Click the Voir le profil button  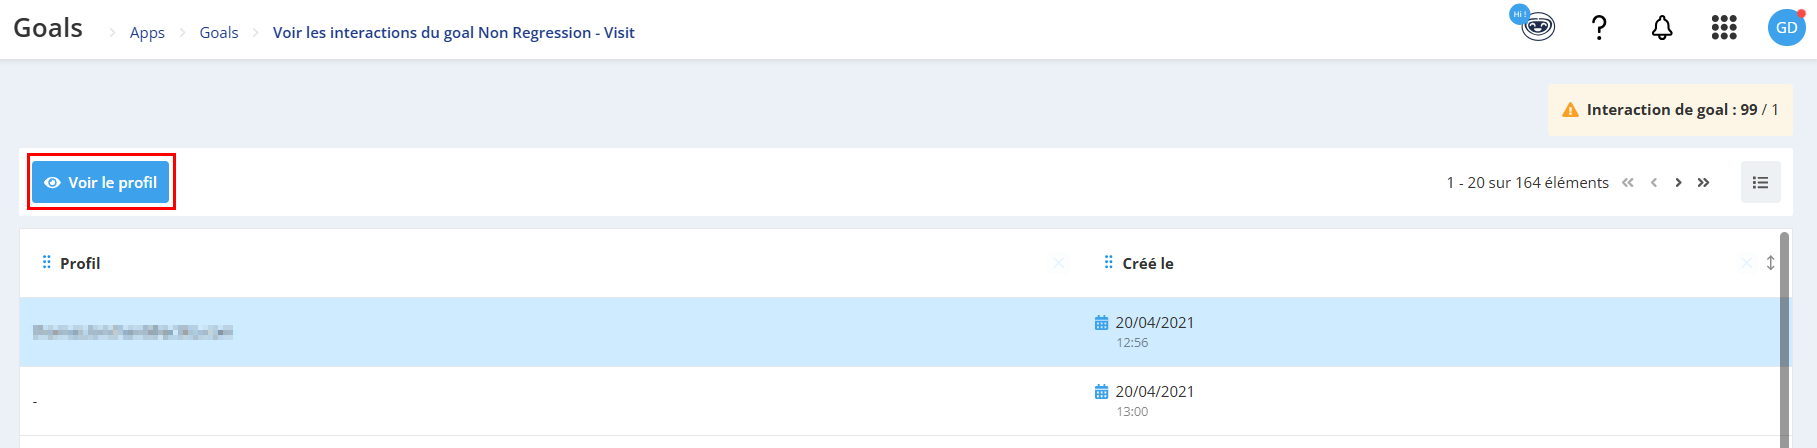click(101, 182)
